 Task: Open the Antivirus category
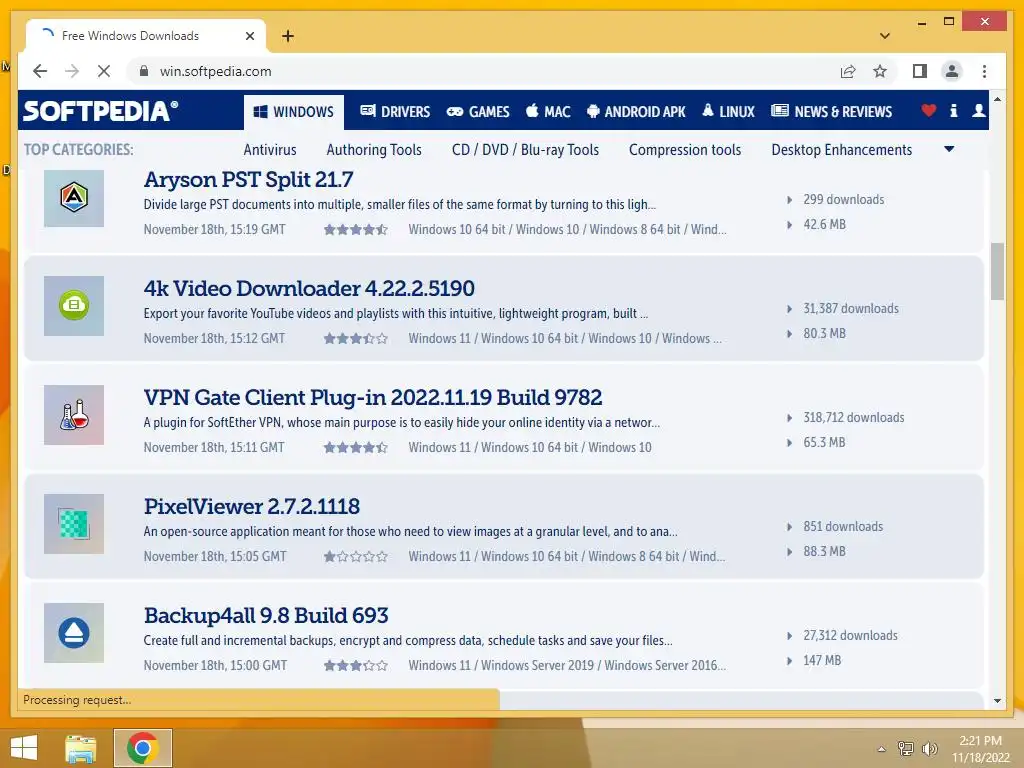(x=270, y=150)
